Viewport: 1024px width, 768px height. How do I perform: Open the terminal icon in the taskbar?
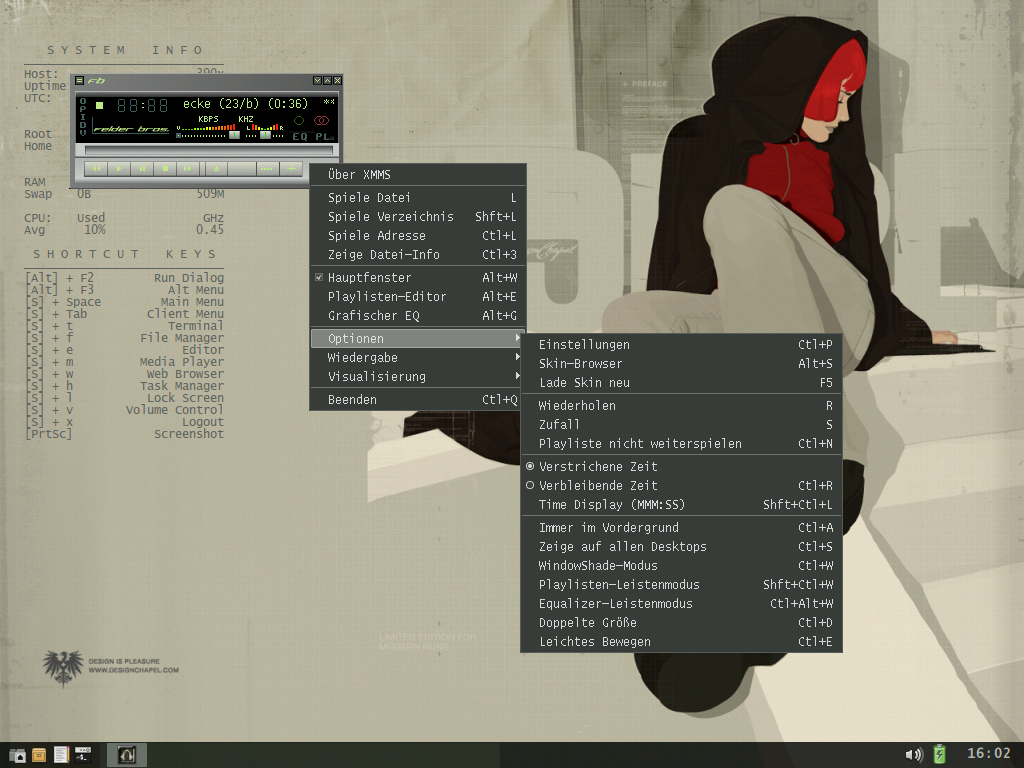pos(83,754)
